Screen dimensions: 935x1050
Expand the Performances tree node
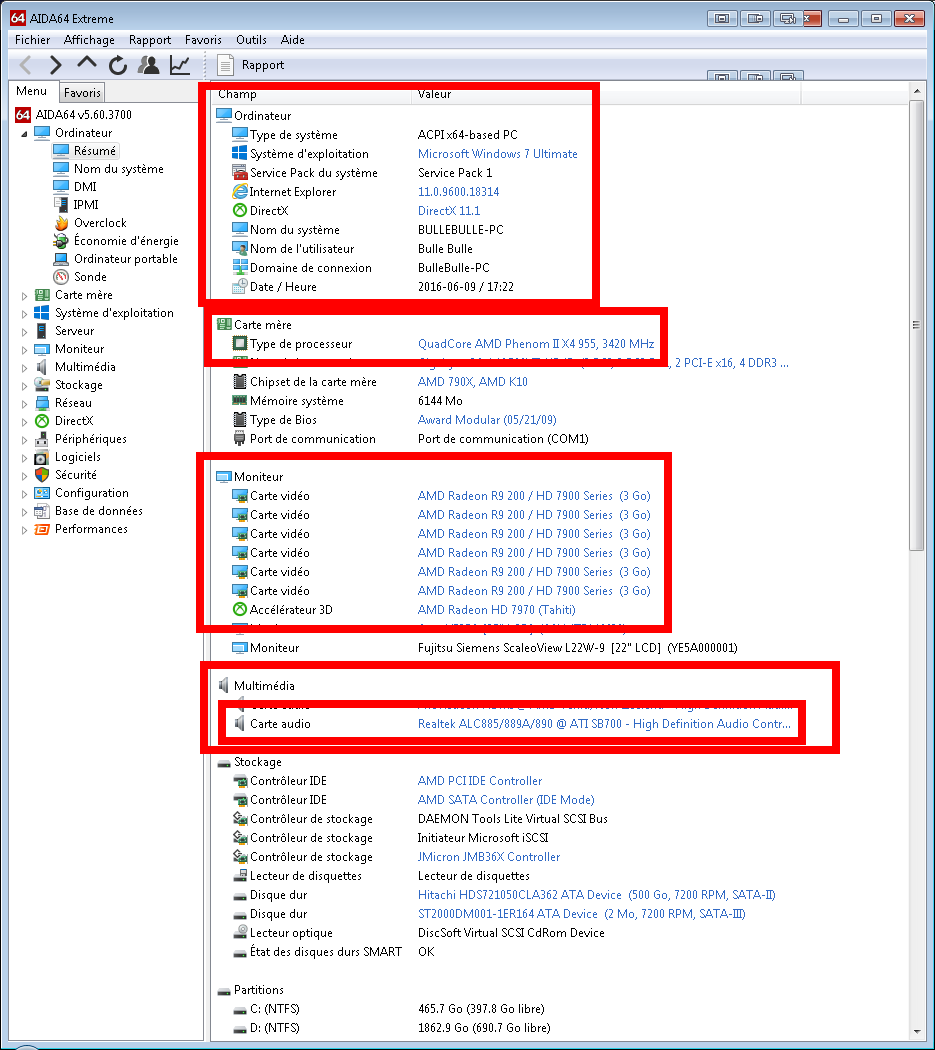[25, 529]
